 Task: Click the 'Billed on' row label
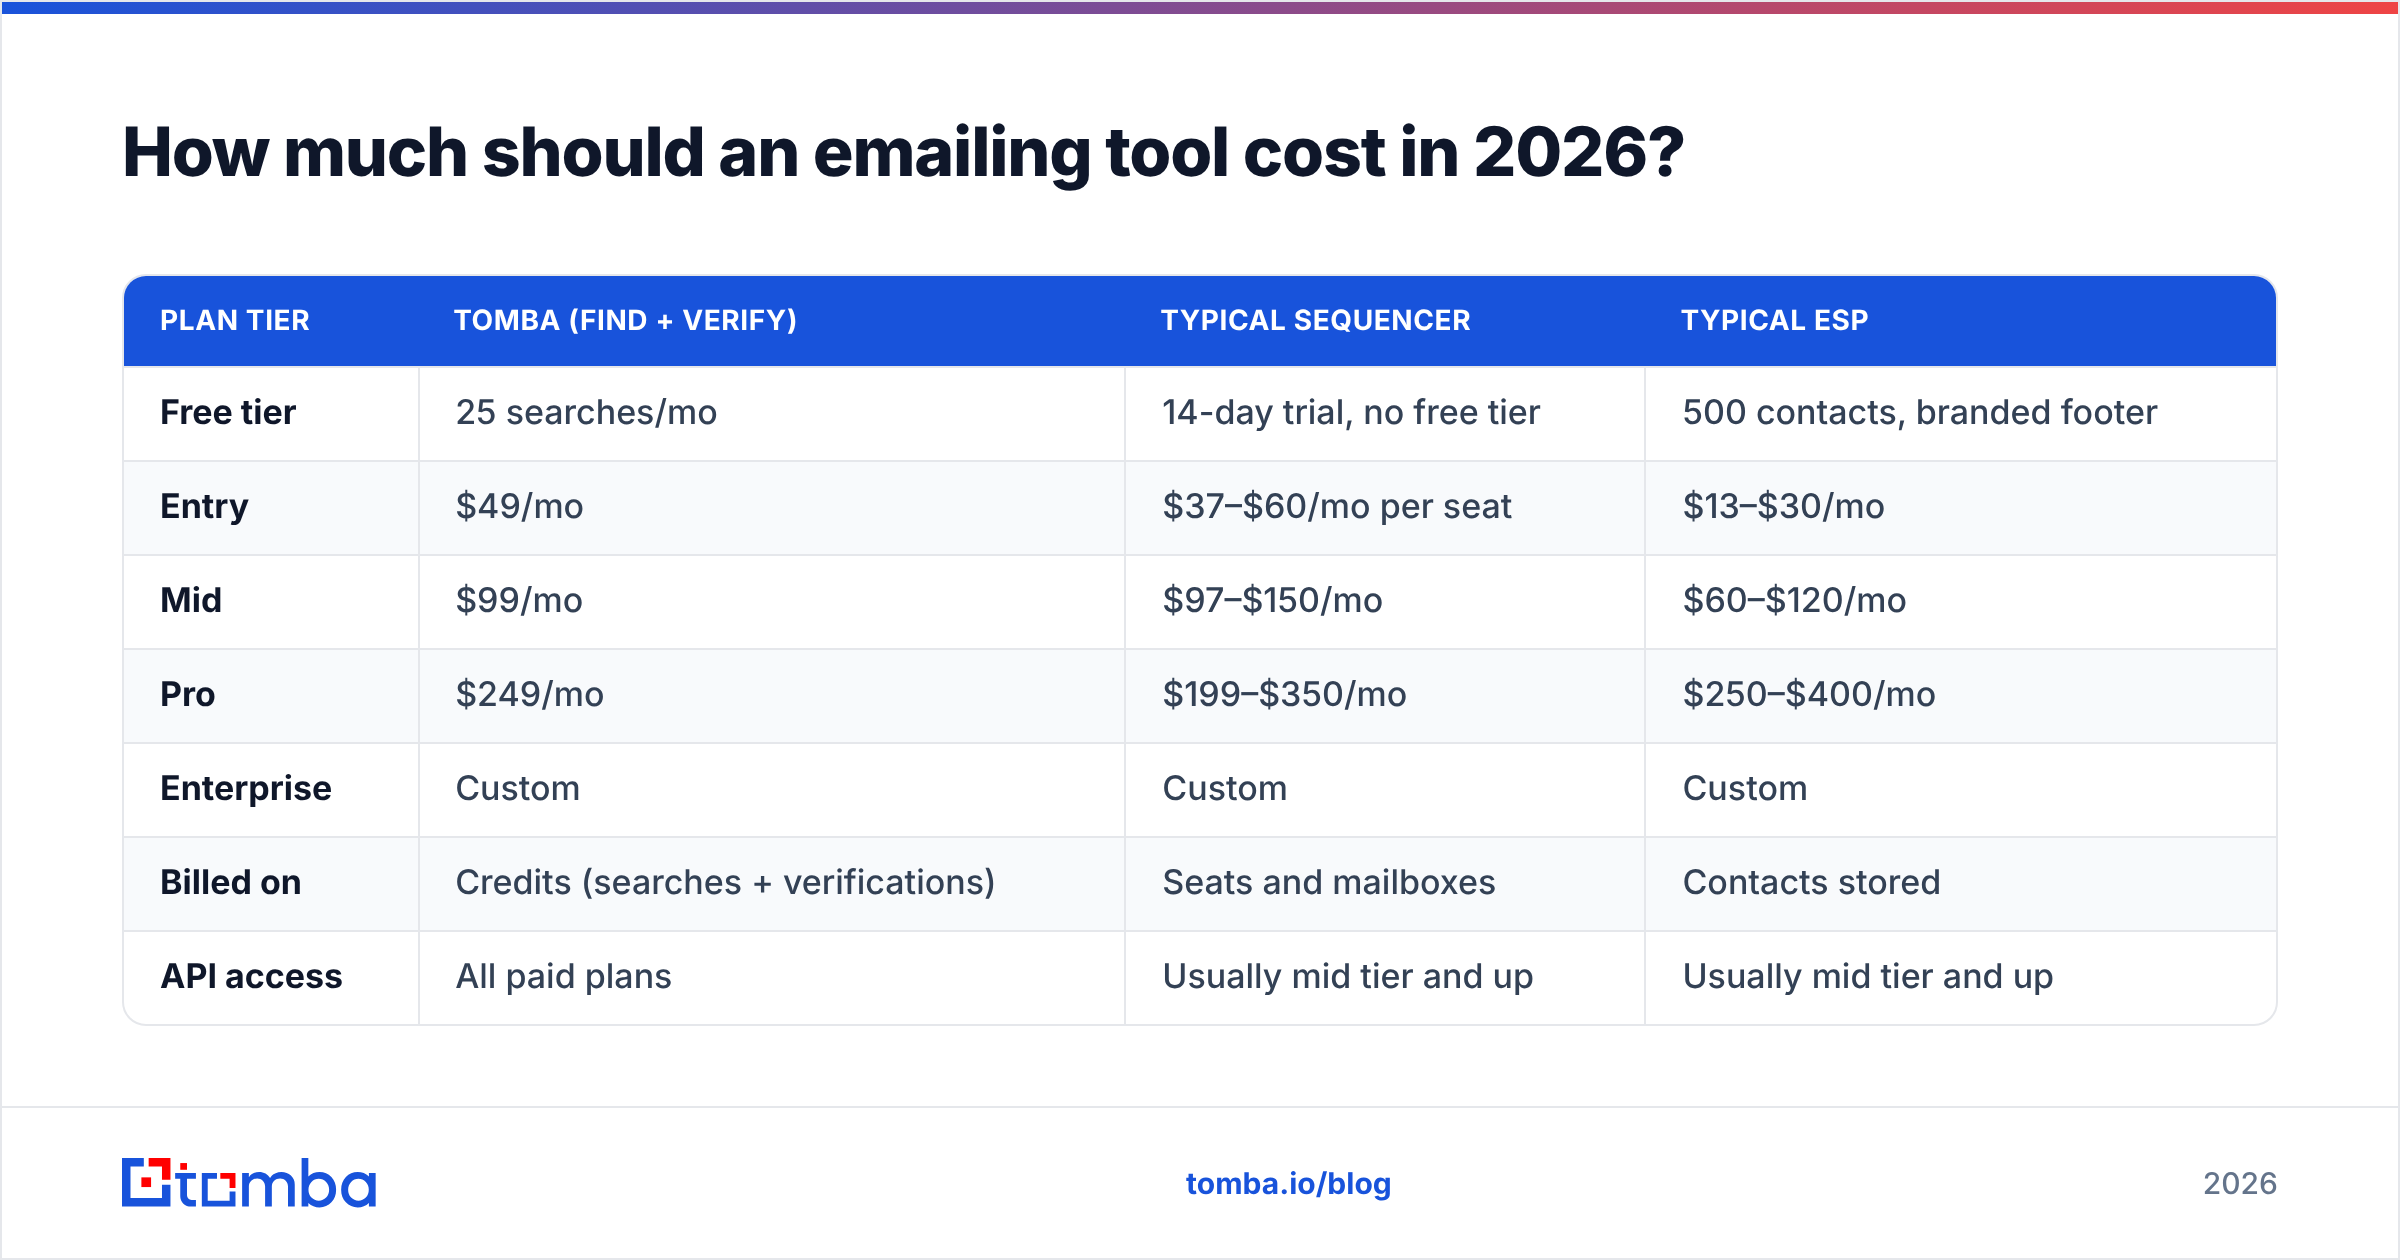coord(231,882)
